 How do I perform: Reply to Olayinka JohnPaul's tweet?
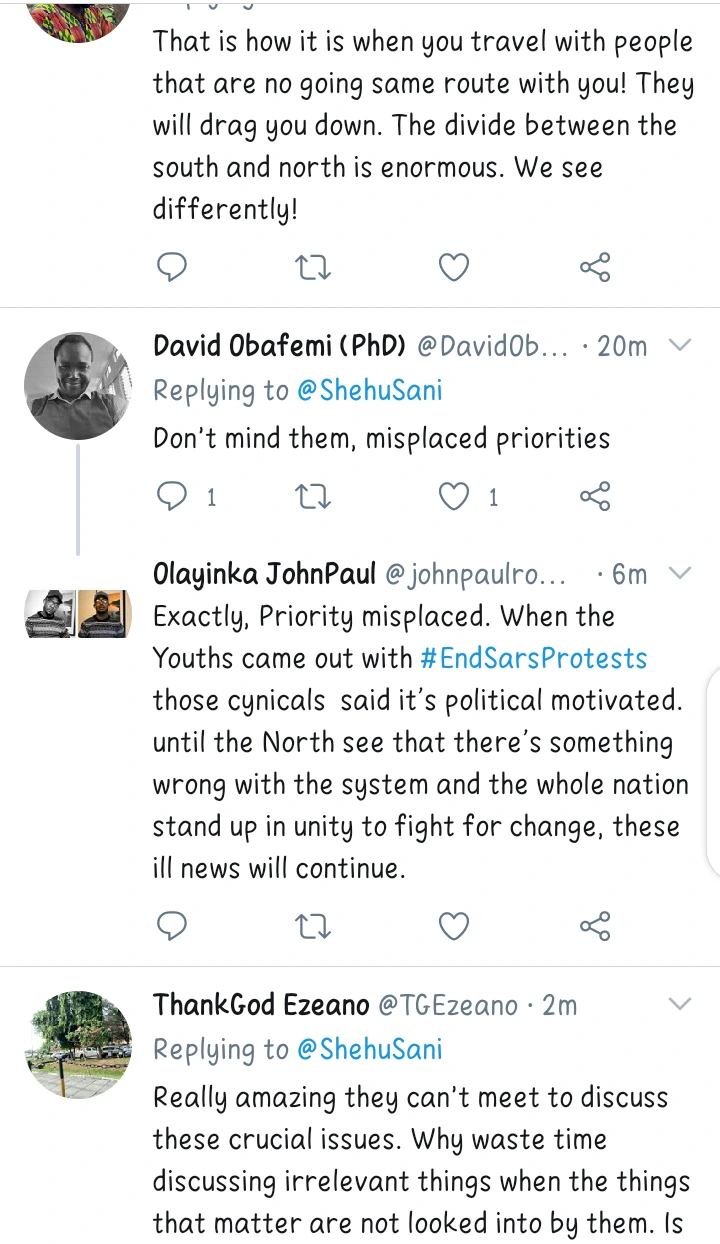click(x=173, y=926)
